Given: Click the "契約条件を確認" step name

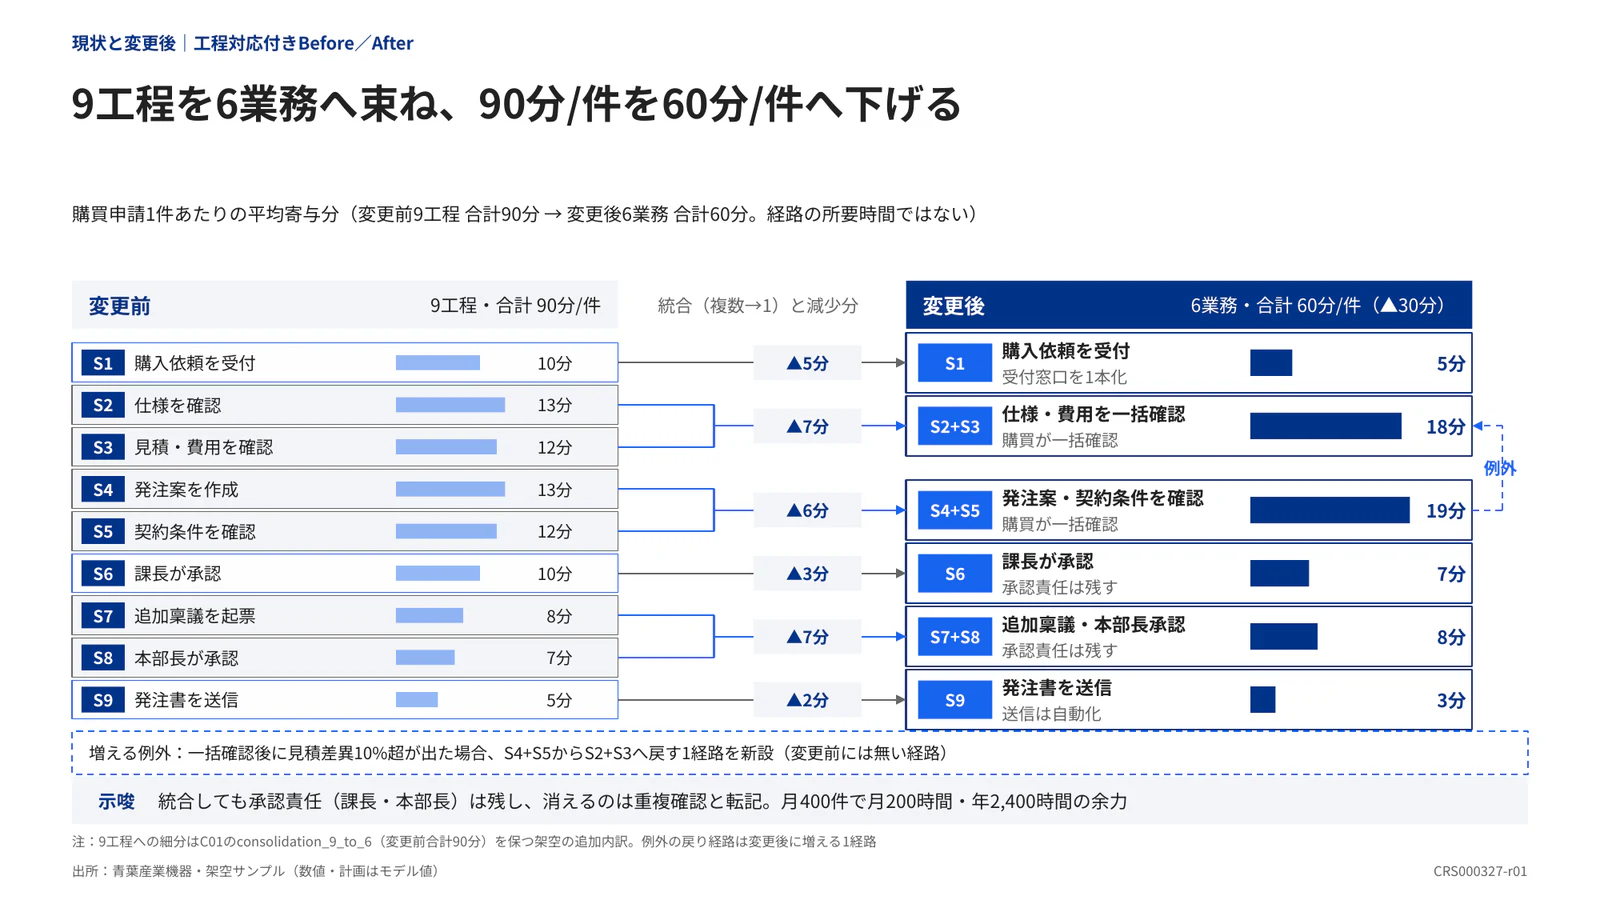Looking at the screenshot, I should click(195, 532).
